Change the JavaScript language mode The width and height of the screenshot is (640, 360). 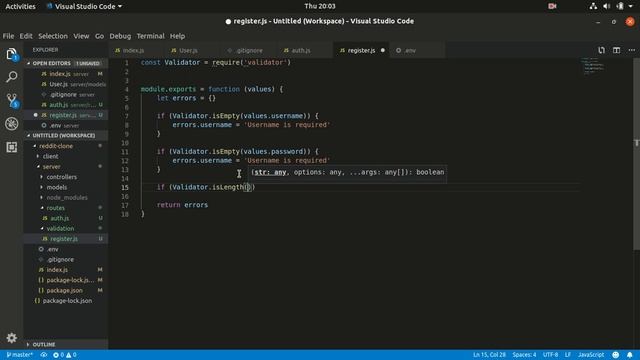tap(591, 355)
